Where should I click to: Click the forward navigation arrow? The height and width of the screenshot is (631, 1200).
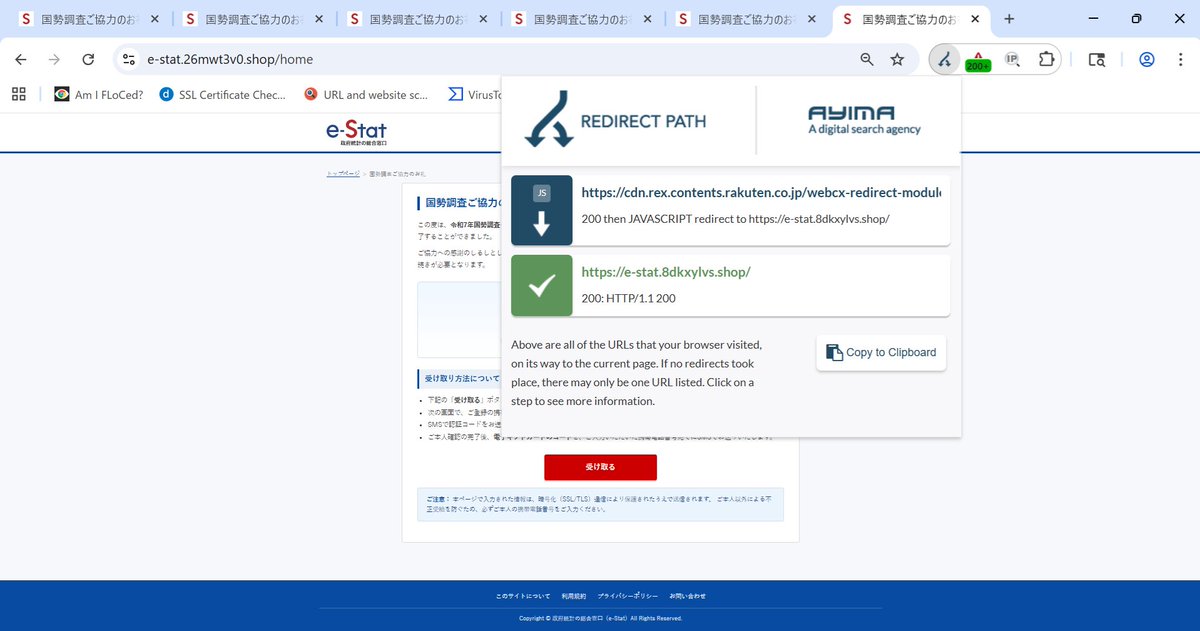(x=54, y=59)
